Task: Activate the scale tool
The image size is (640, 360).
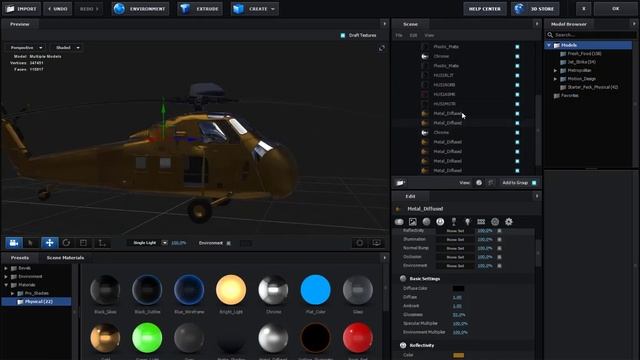Action: [83, 243]
